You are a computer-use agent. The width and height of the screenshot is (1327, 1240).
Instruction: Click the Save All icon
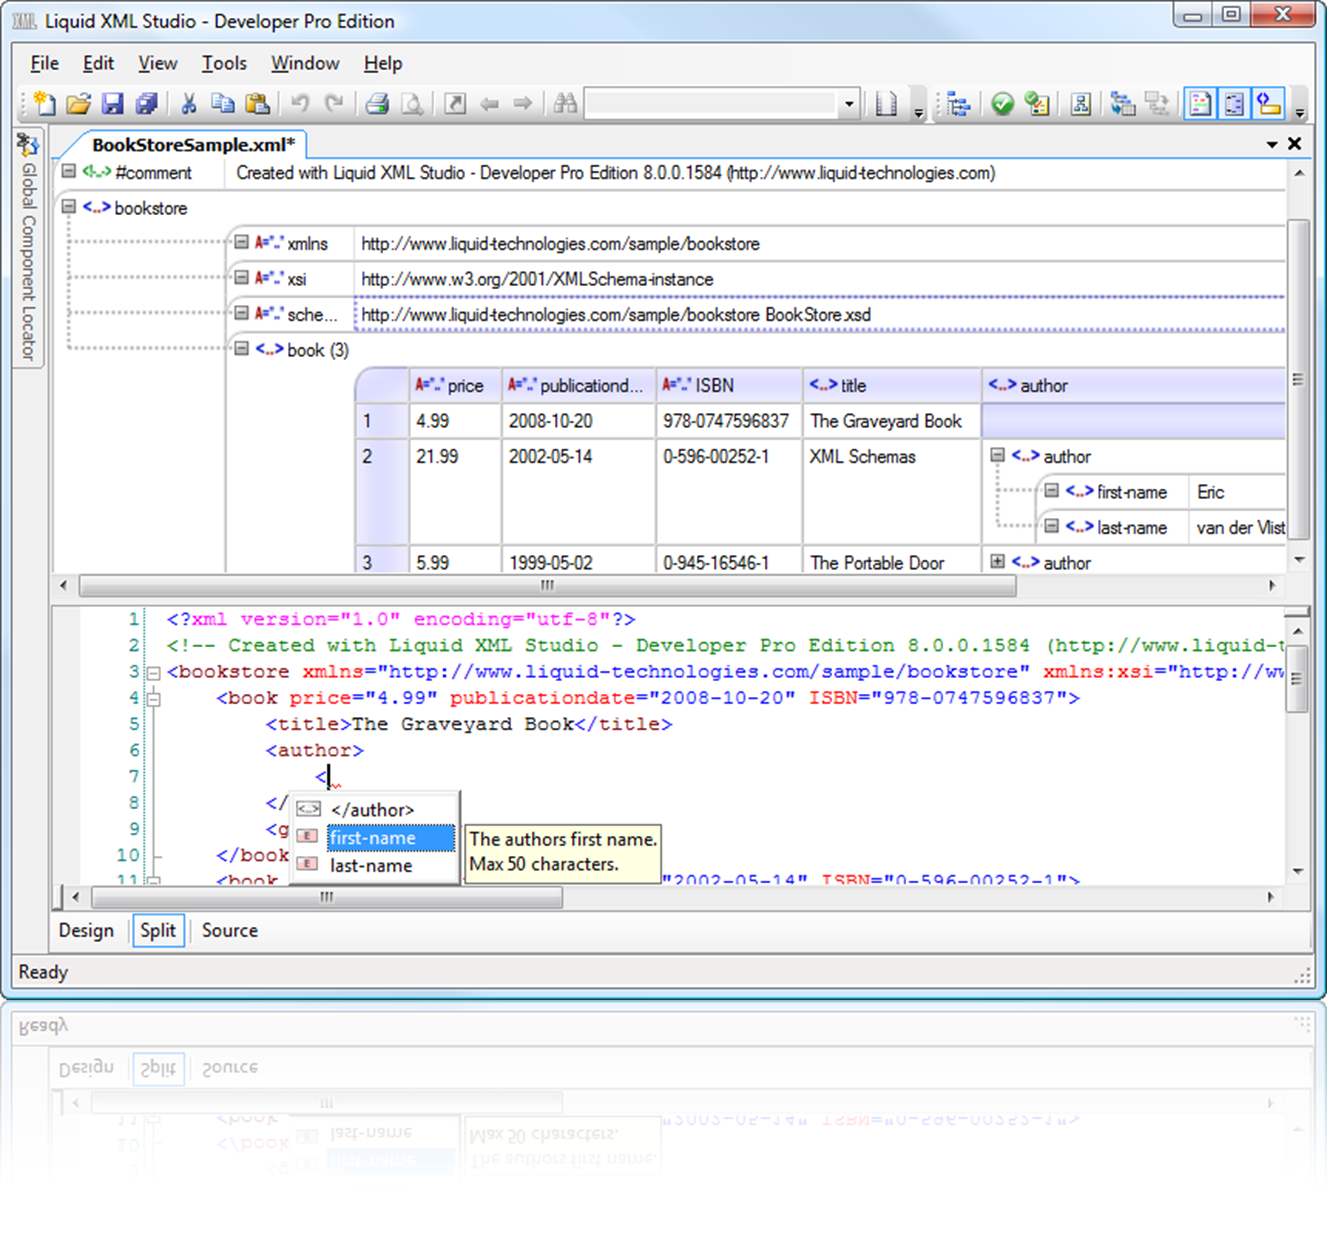click(x=147, y=103)
